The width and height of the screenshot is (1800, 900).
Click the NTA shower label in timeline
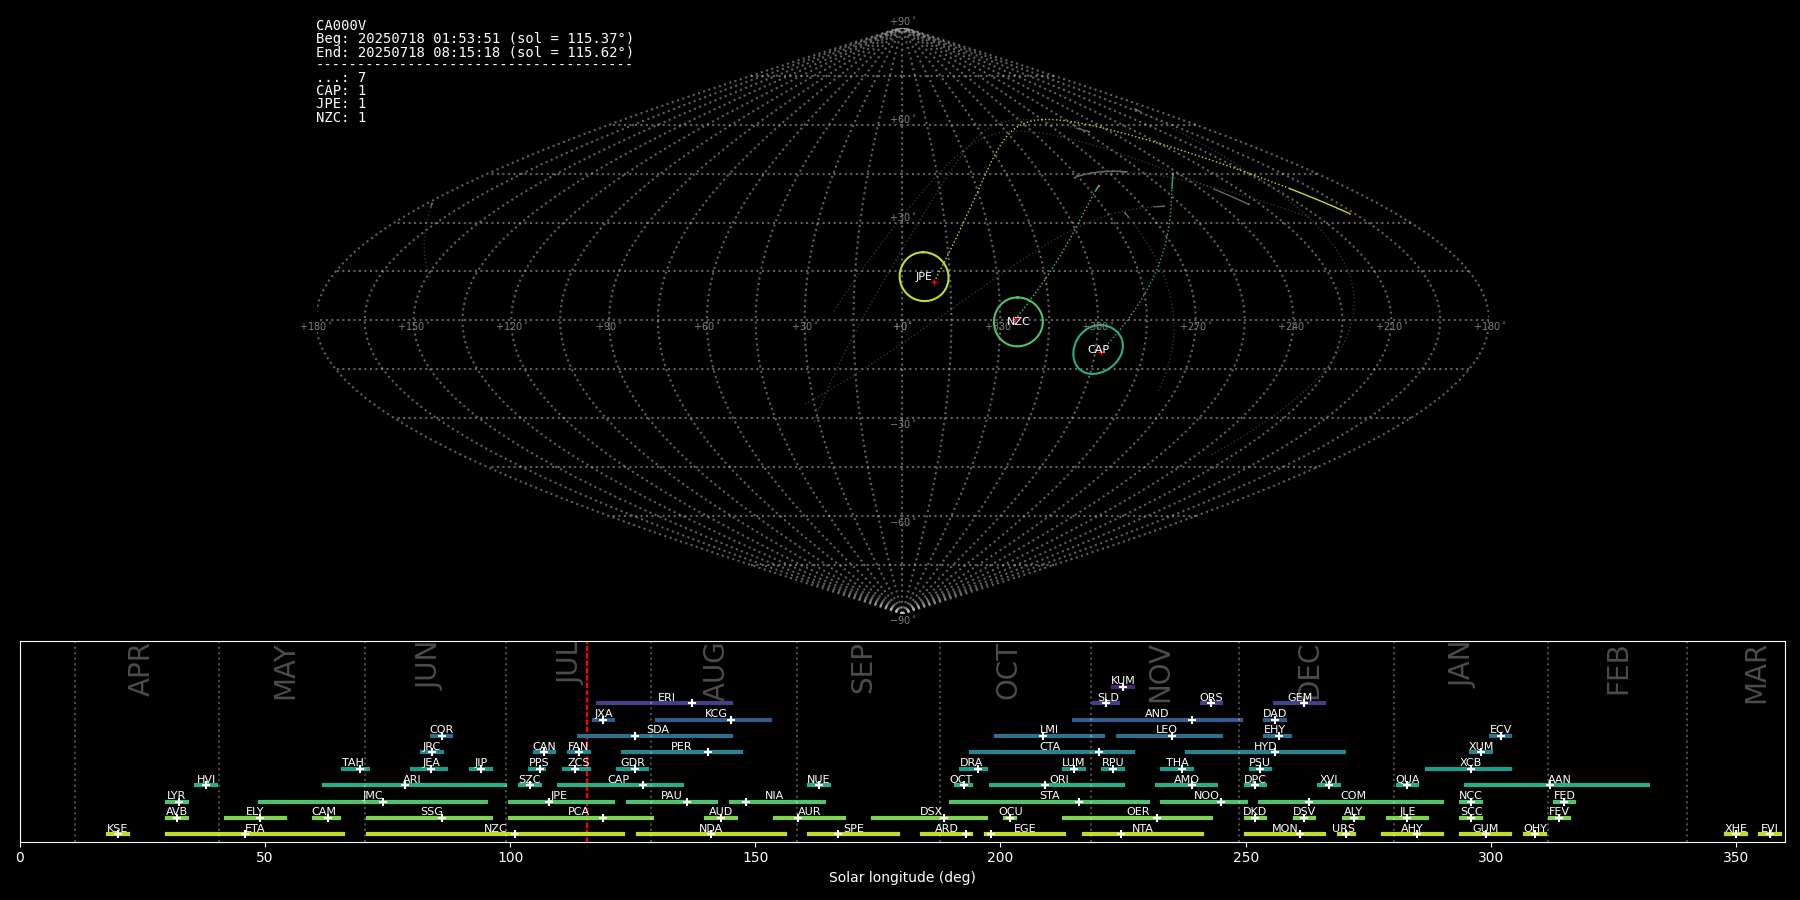[x=1142, y=829]
